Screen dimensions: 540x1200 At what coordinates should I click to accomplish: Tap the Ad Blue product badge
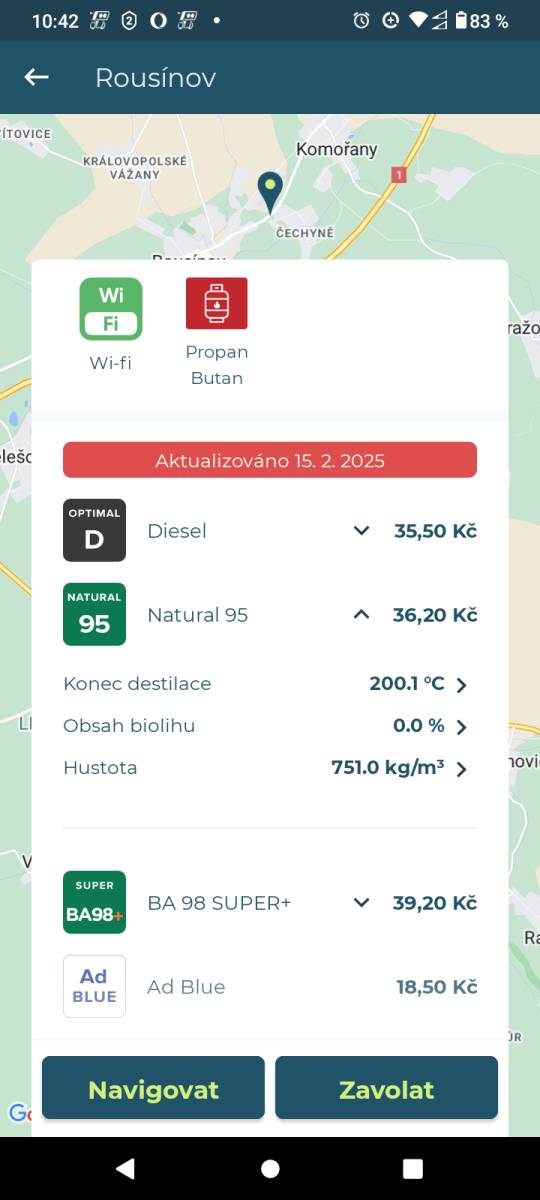[x=94, y=986]
